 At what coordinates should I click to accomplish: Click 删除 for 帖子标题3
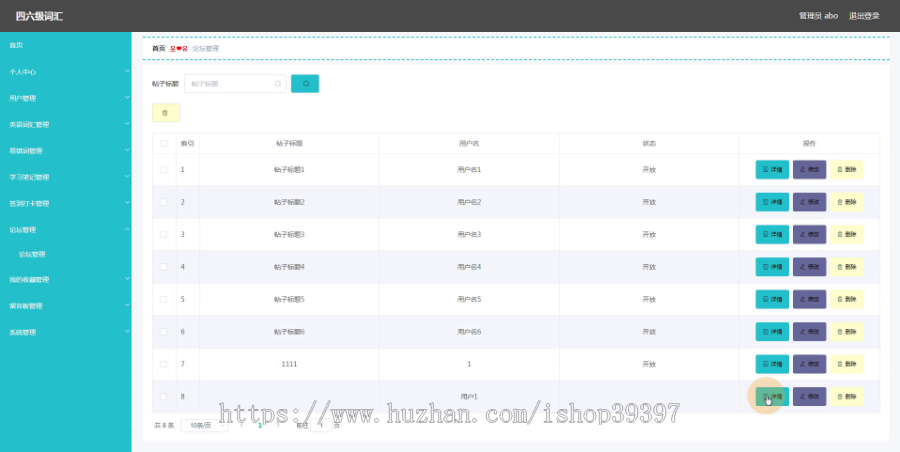pos(847,234)
